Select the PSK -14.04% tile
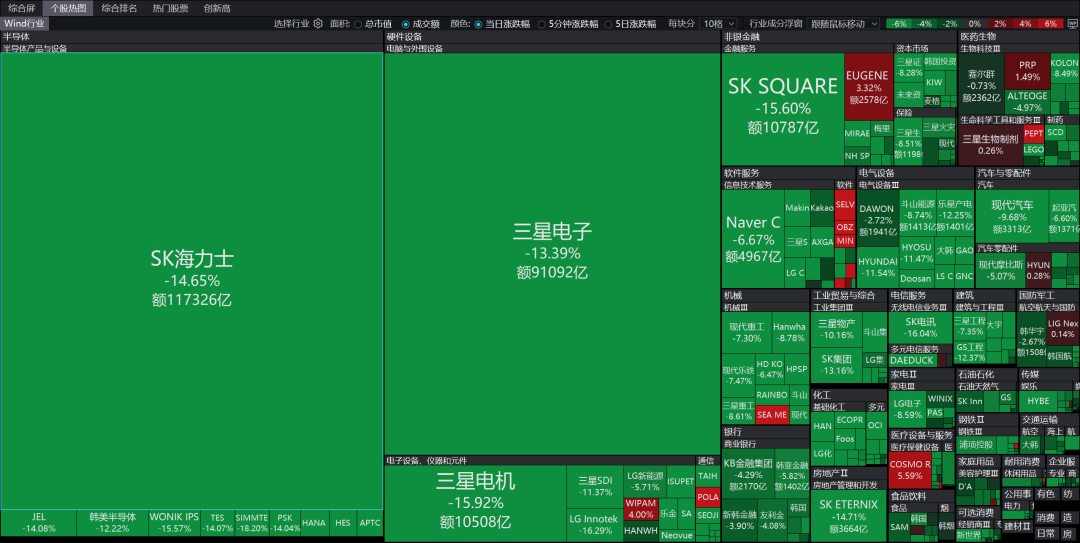1080x543 pixels. 284,523
